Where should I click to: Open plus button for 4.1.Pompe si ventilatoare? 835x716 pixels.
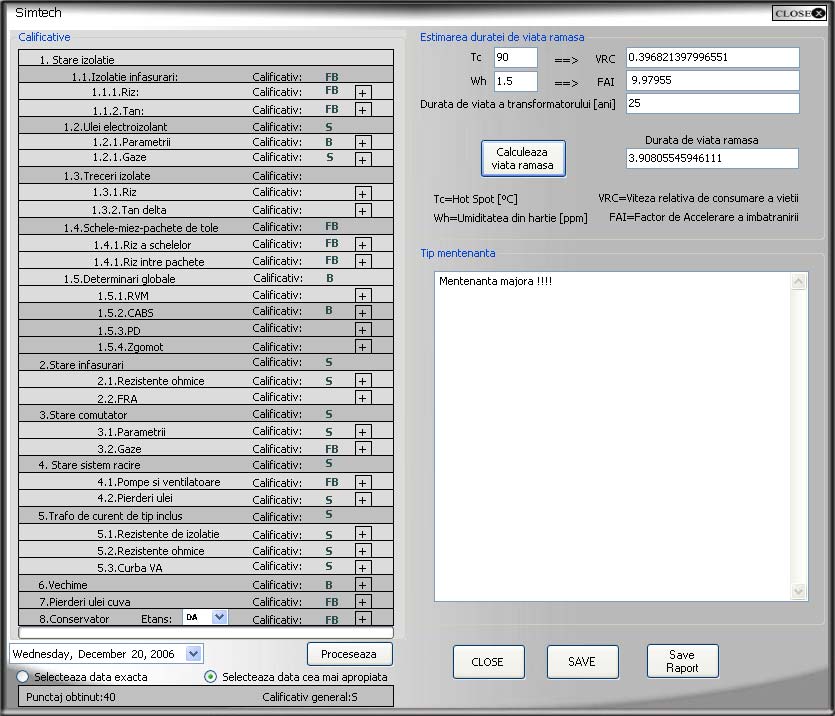363,483
